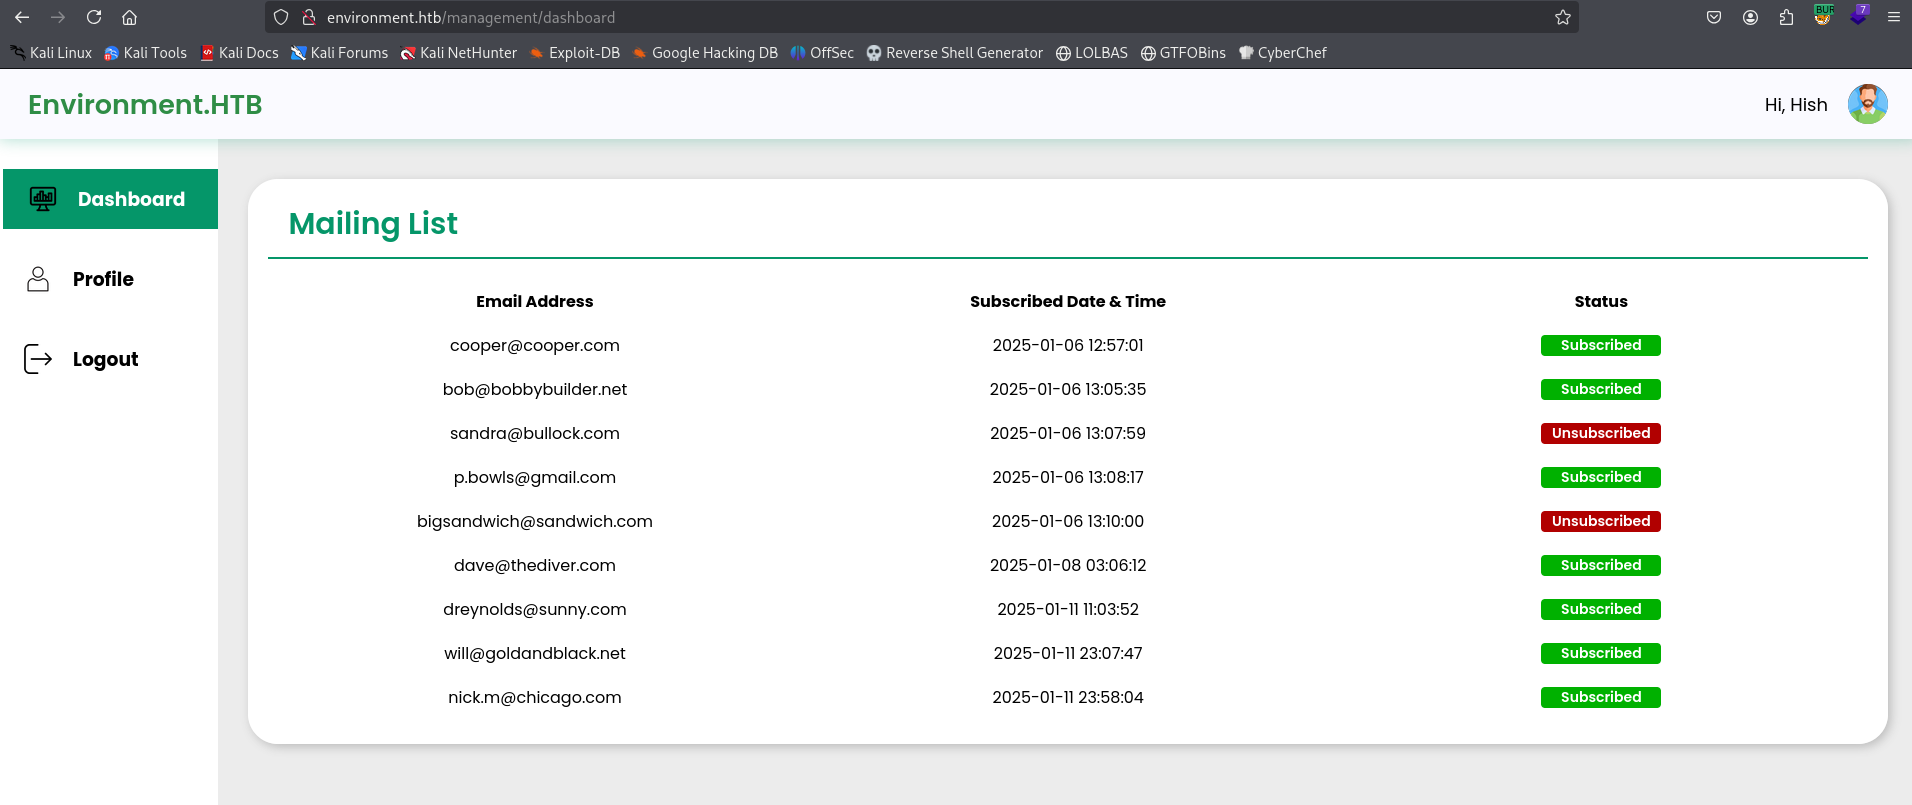This screenshot has height=805, width=1912.
Task: Bookmark this page with the star icon
Action: [1562, 17]
